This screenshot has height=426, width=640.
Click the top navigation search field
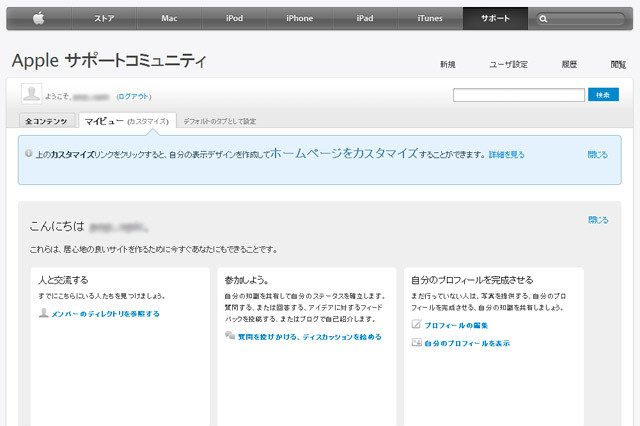tap(580, 19)
